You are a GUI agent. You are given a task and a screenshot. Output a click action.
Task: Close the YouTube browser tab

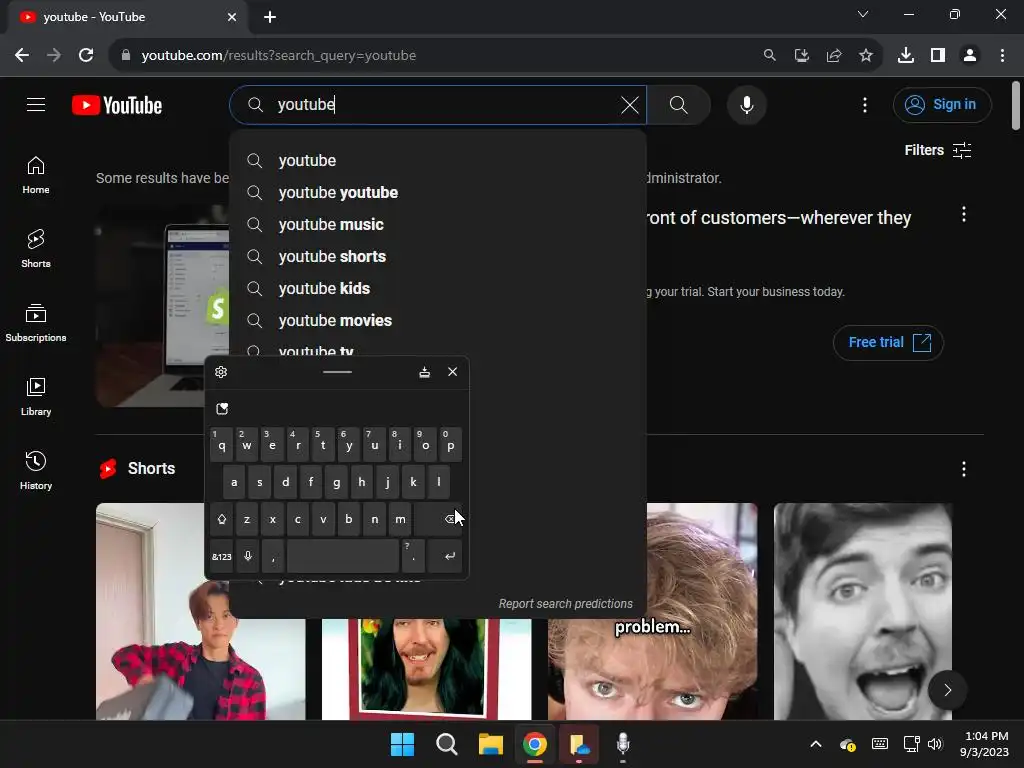click(x=232, y=17)
